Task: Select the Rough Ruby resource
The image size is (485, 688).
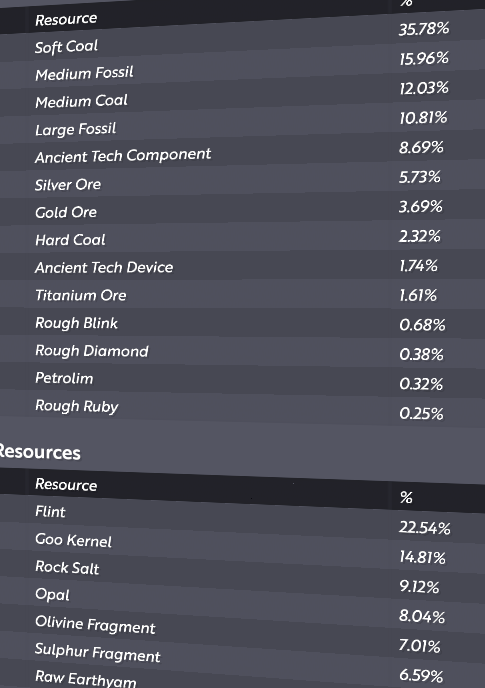Action: coord(77,406)
